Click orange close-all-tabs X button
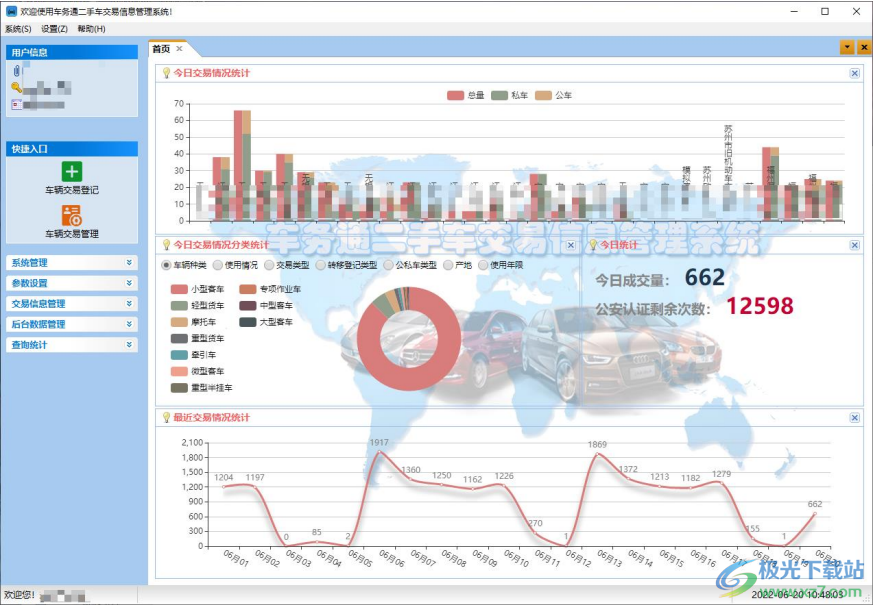The width and height of the screenshot is (875, 608). click(x=864, y=47)
